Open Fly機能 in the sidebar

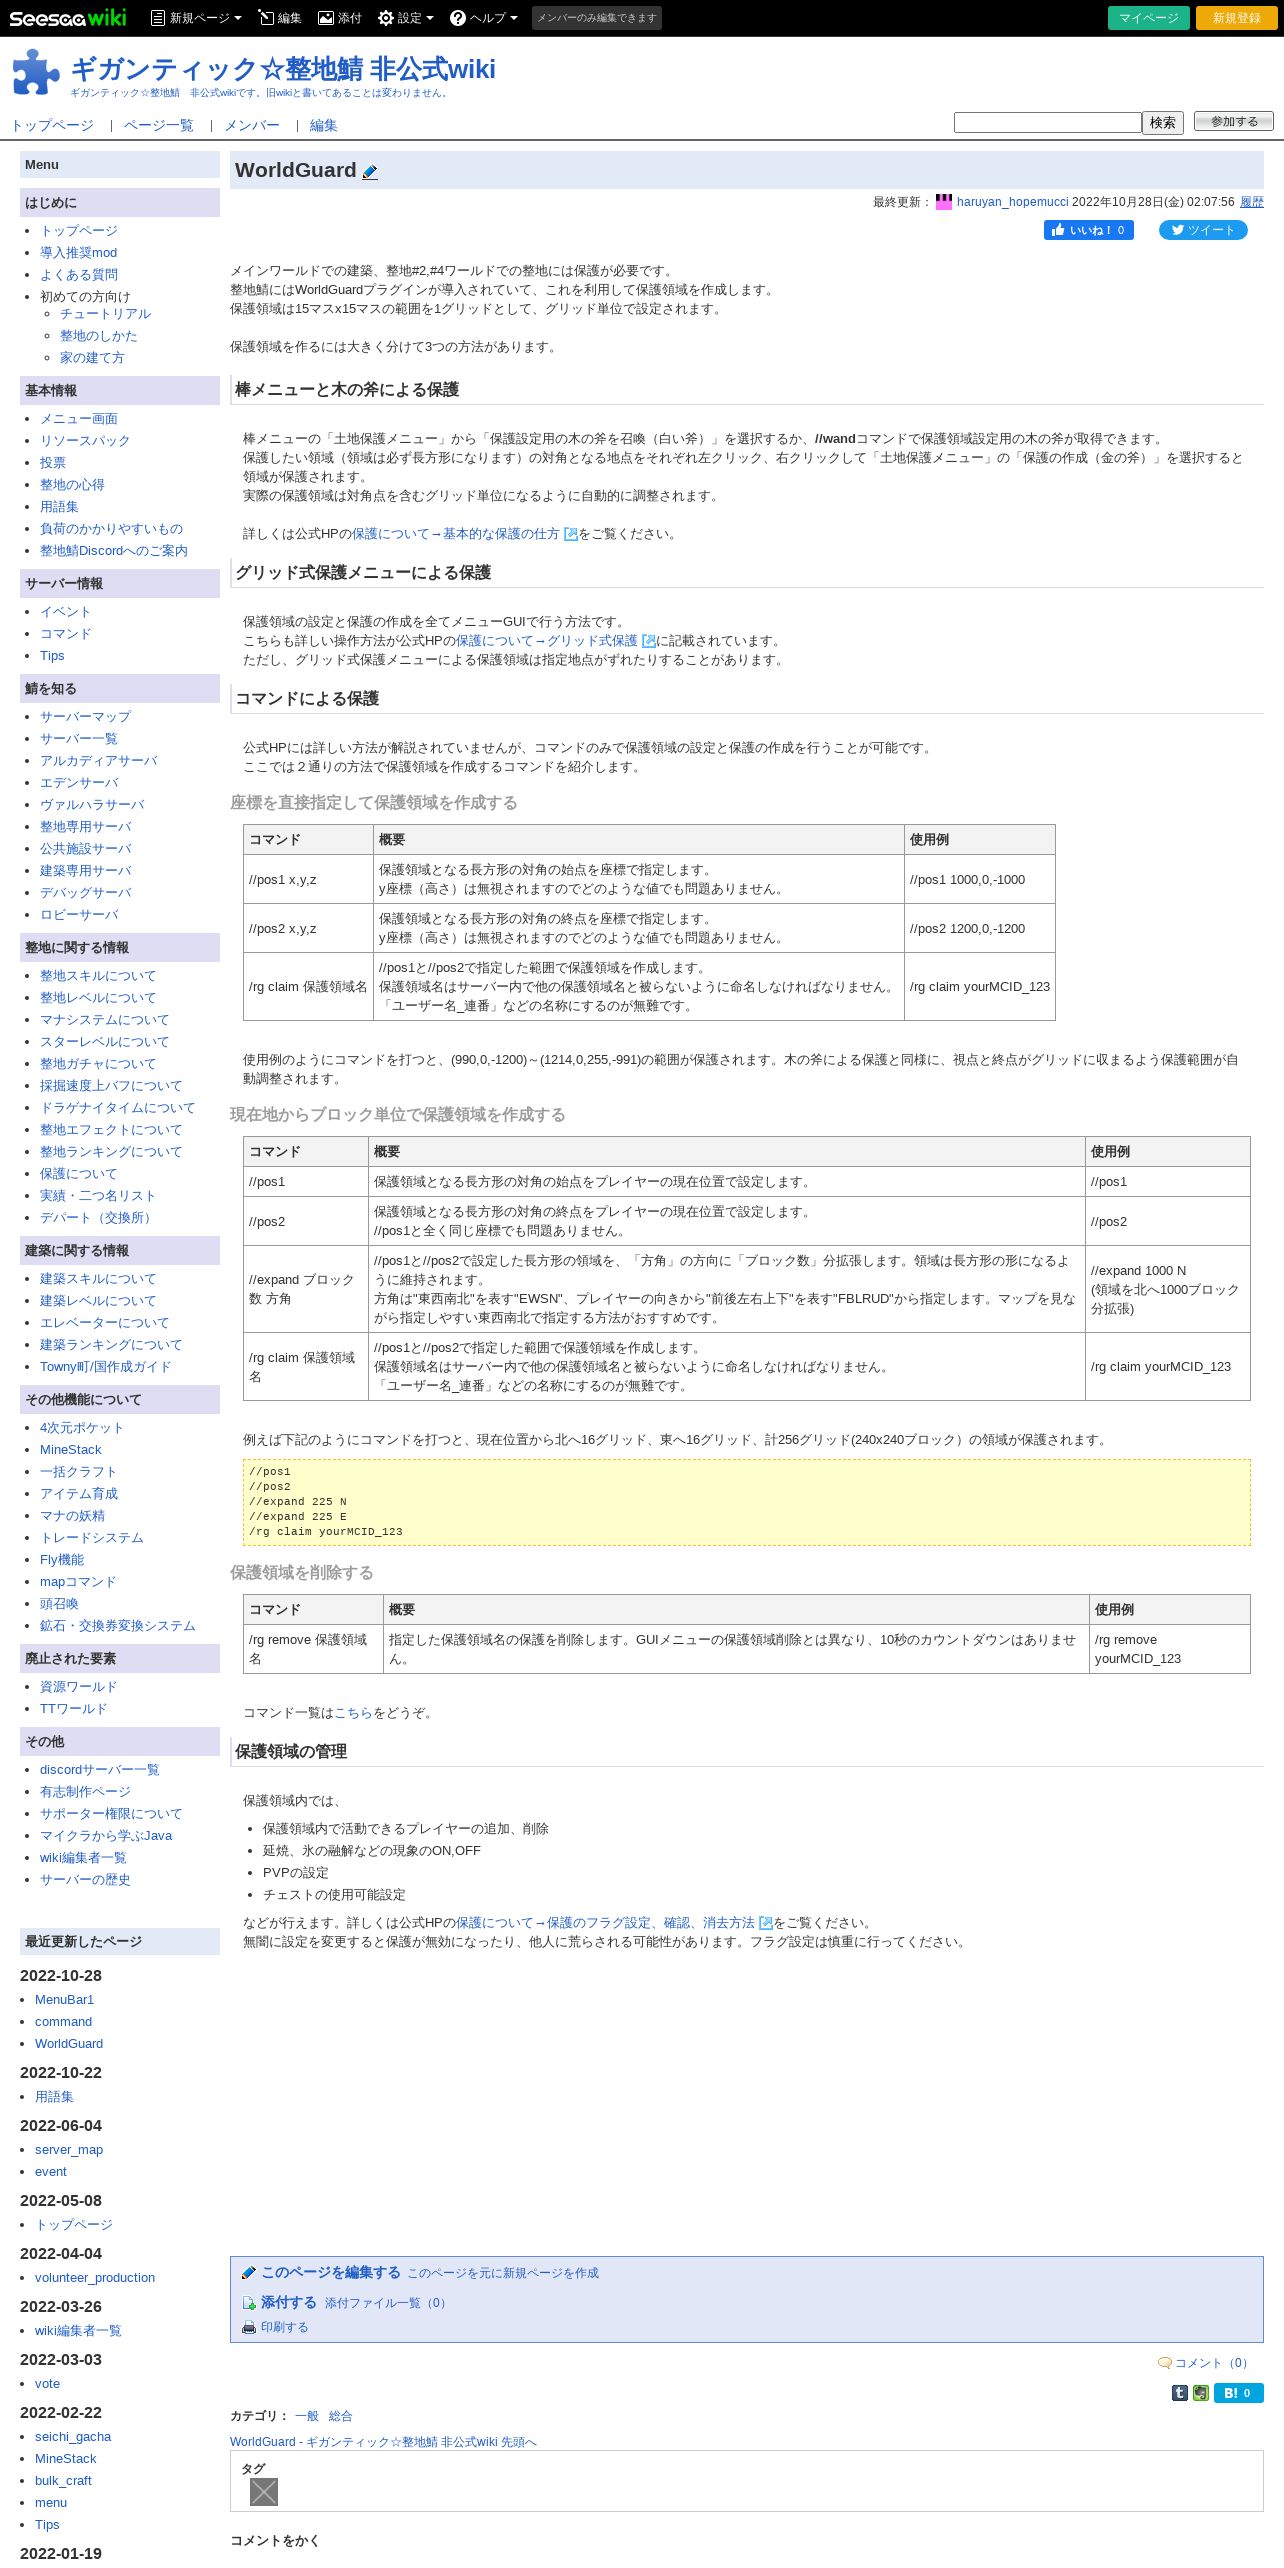coord(62,1560)
